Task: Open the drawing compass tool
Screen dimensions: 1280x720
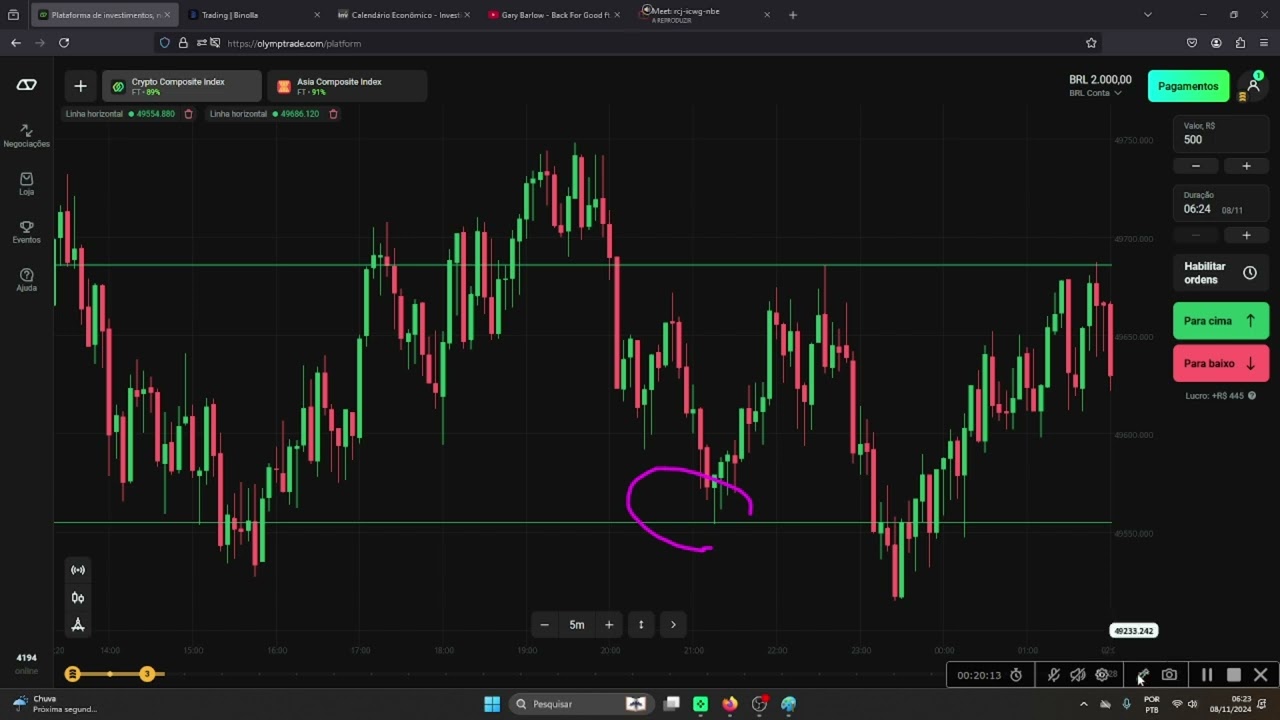Action: pos(78,625)
